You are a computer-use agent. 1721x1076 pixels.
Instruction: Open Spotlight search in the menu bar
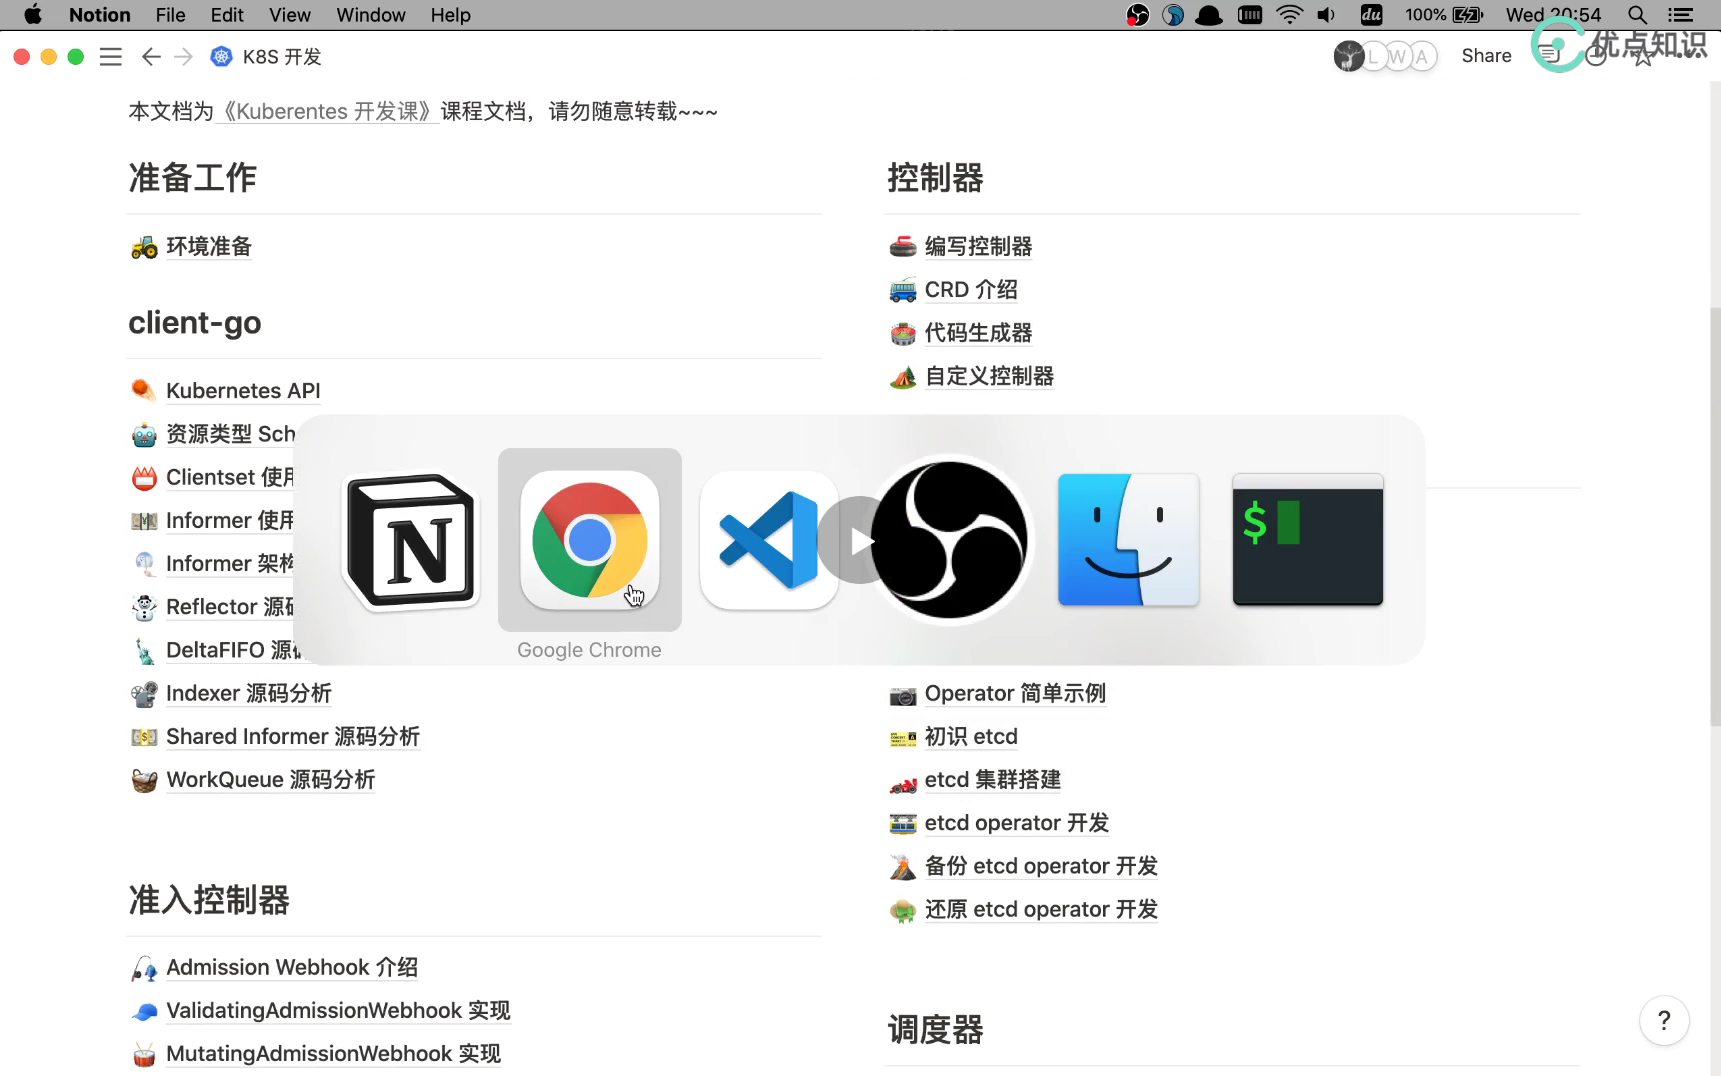click(1637, 15)
